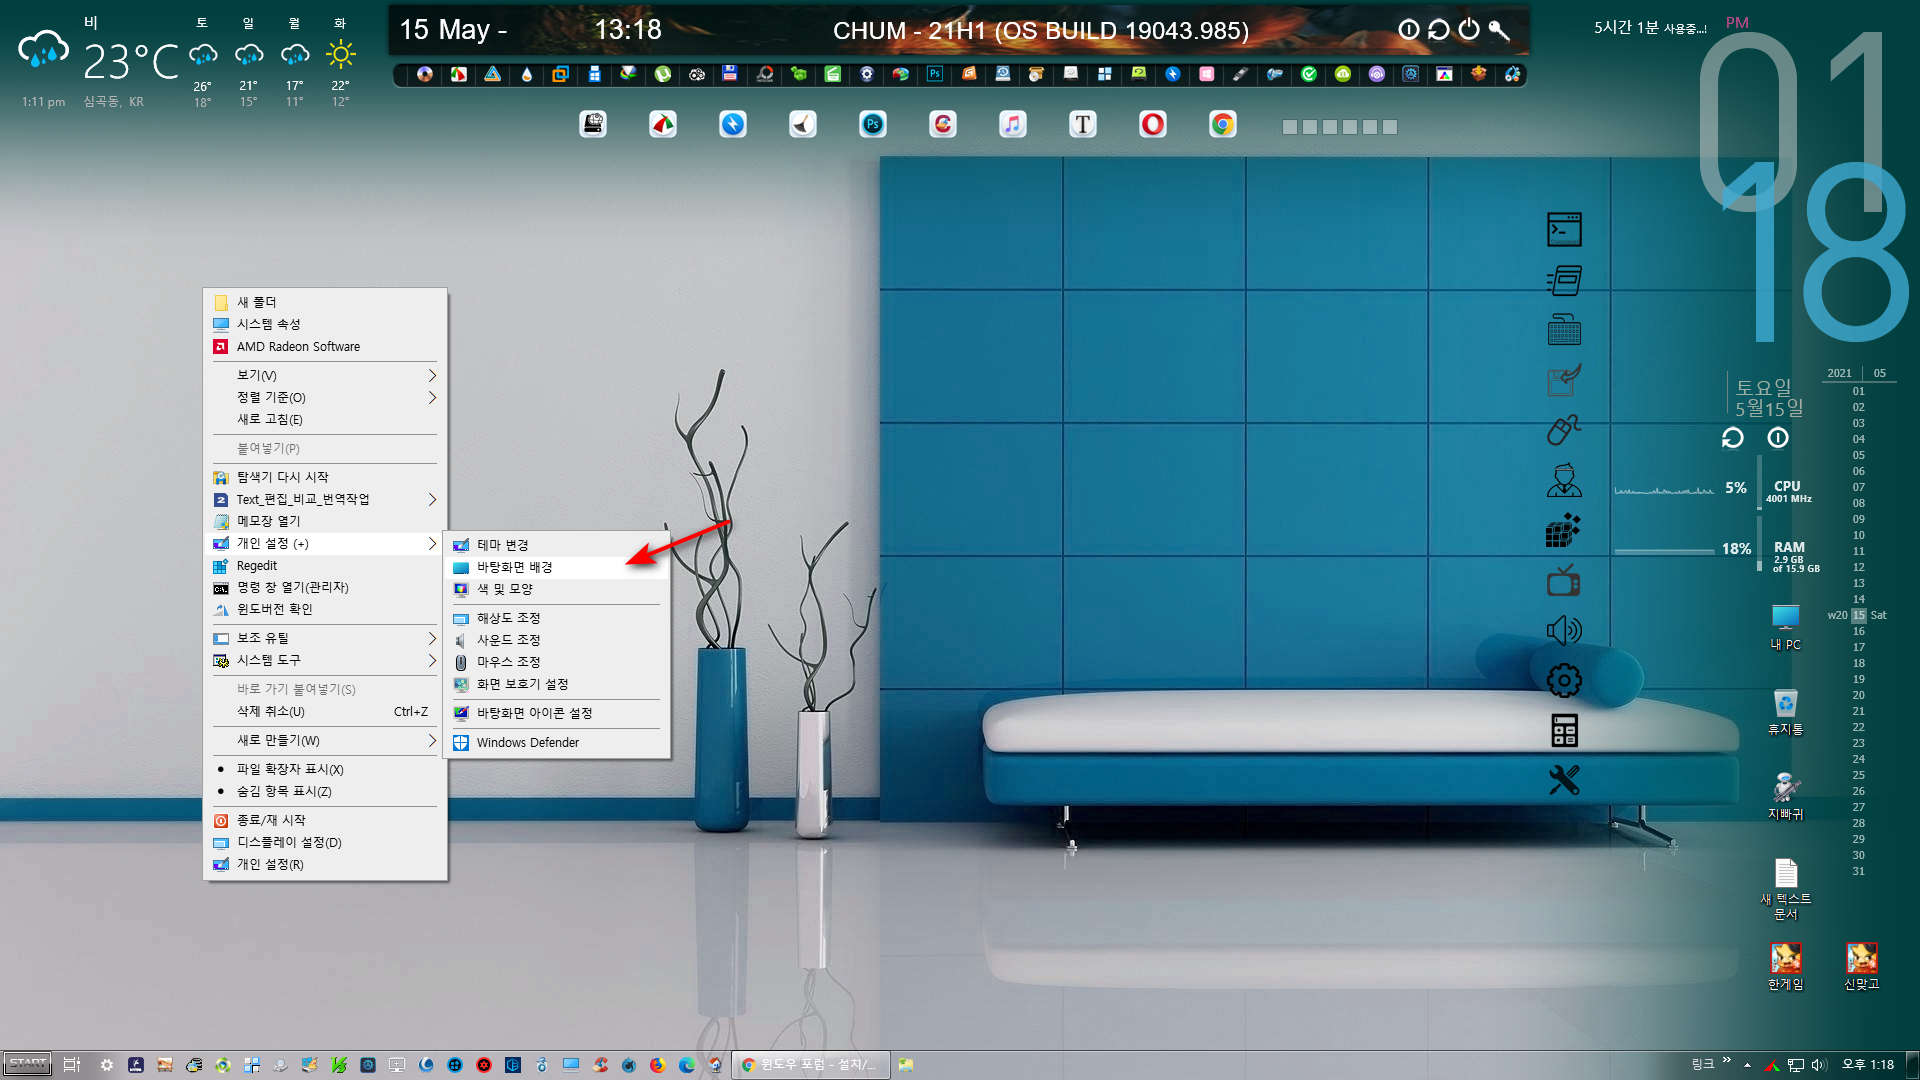Select the 한게임 desktop icon
This screenshot has height=1080, width=1920.
[1785, 967]
